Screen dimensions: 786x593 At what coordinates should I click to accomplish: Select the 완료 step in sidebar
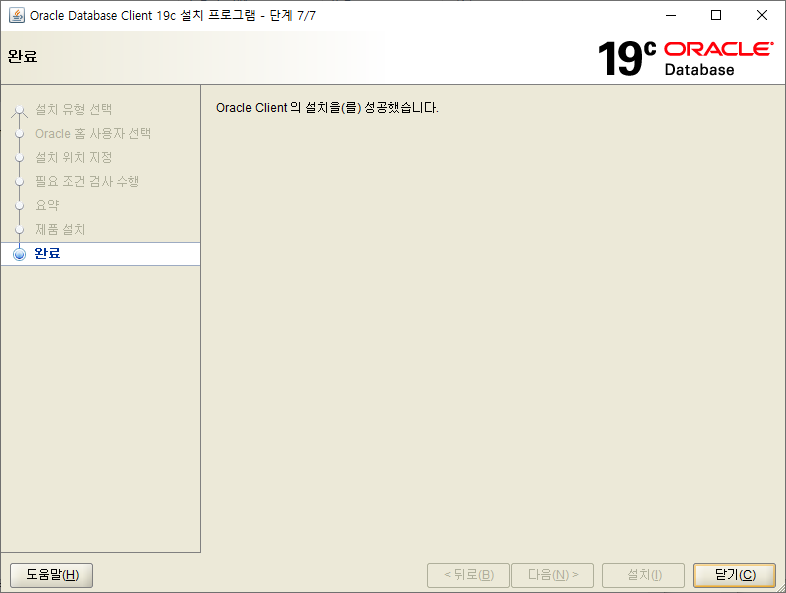[x=101, y=254]
